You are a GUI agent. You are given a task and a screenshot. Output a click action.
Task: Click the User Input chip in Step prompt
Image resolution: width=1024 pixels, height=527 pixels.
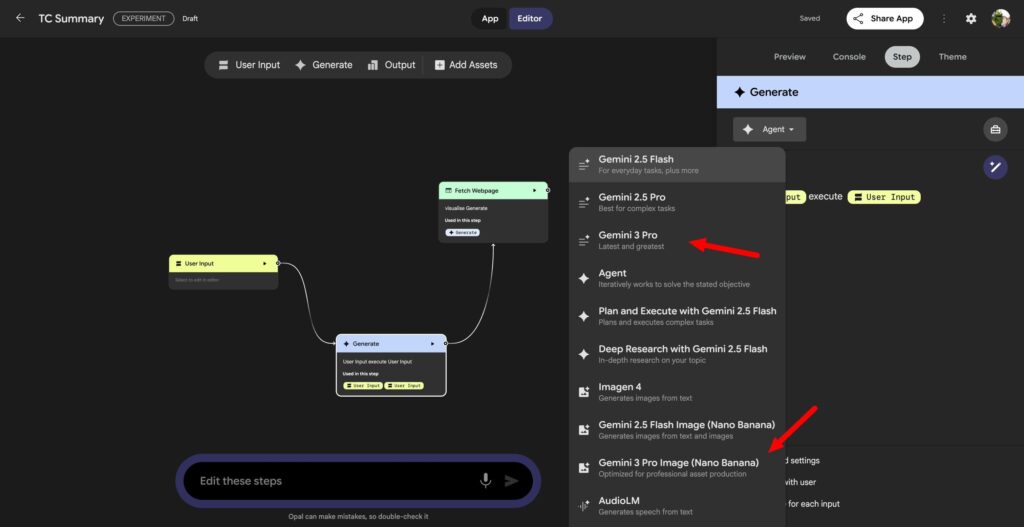tap(884, 197)
